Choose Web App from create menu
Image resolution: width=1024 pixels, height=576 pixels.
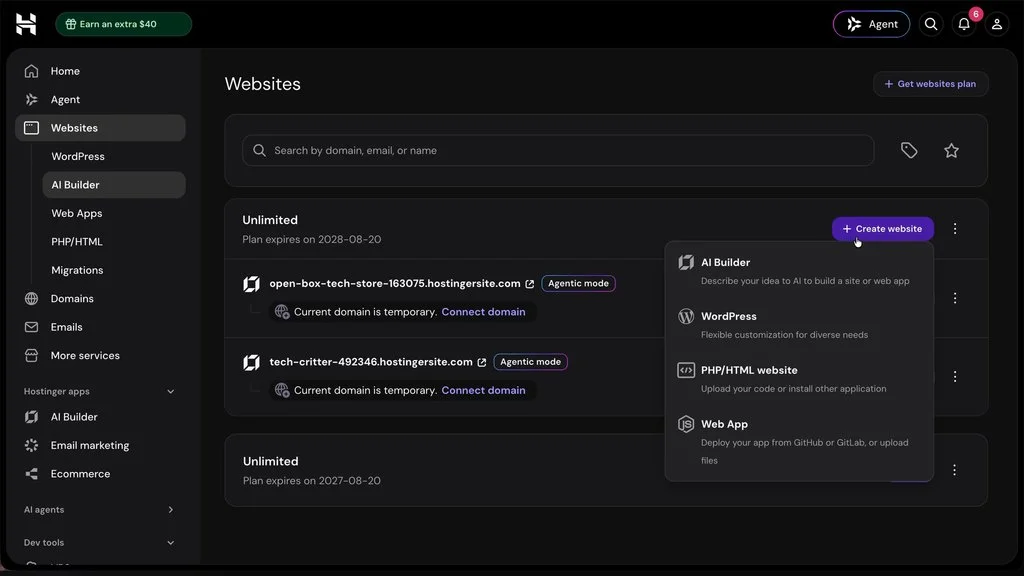pos(799,441)
